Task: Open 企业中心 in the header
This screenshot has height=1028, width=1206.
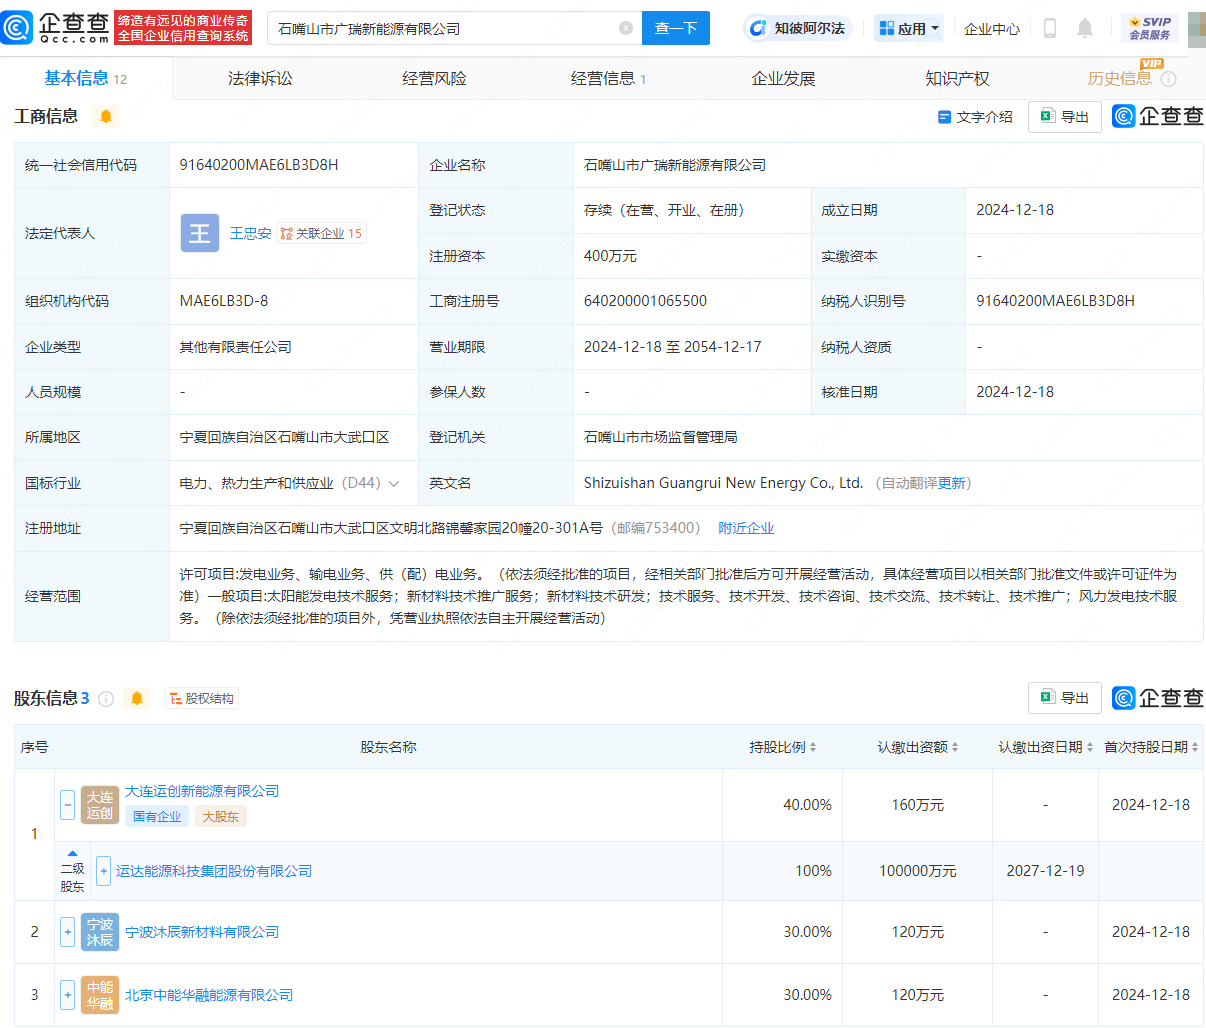Action: [x=992, y=29]
